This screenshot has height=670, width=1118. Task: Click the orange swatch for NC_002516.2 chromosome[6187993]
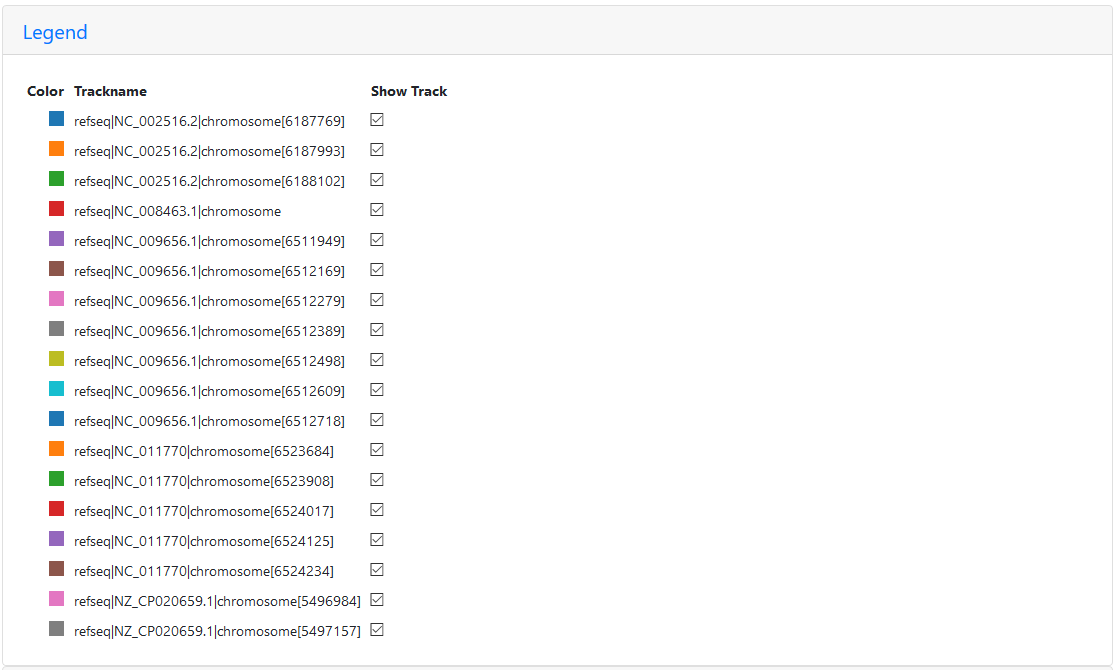pos(56,148)
